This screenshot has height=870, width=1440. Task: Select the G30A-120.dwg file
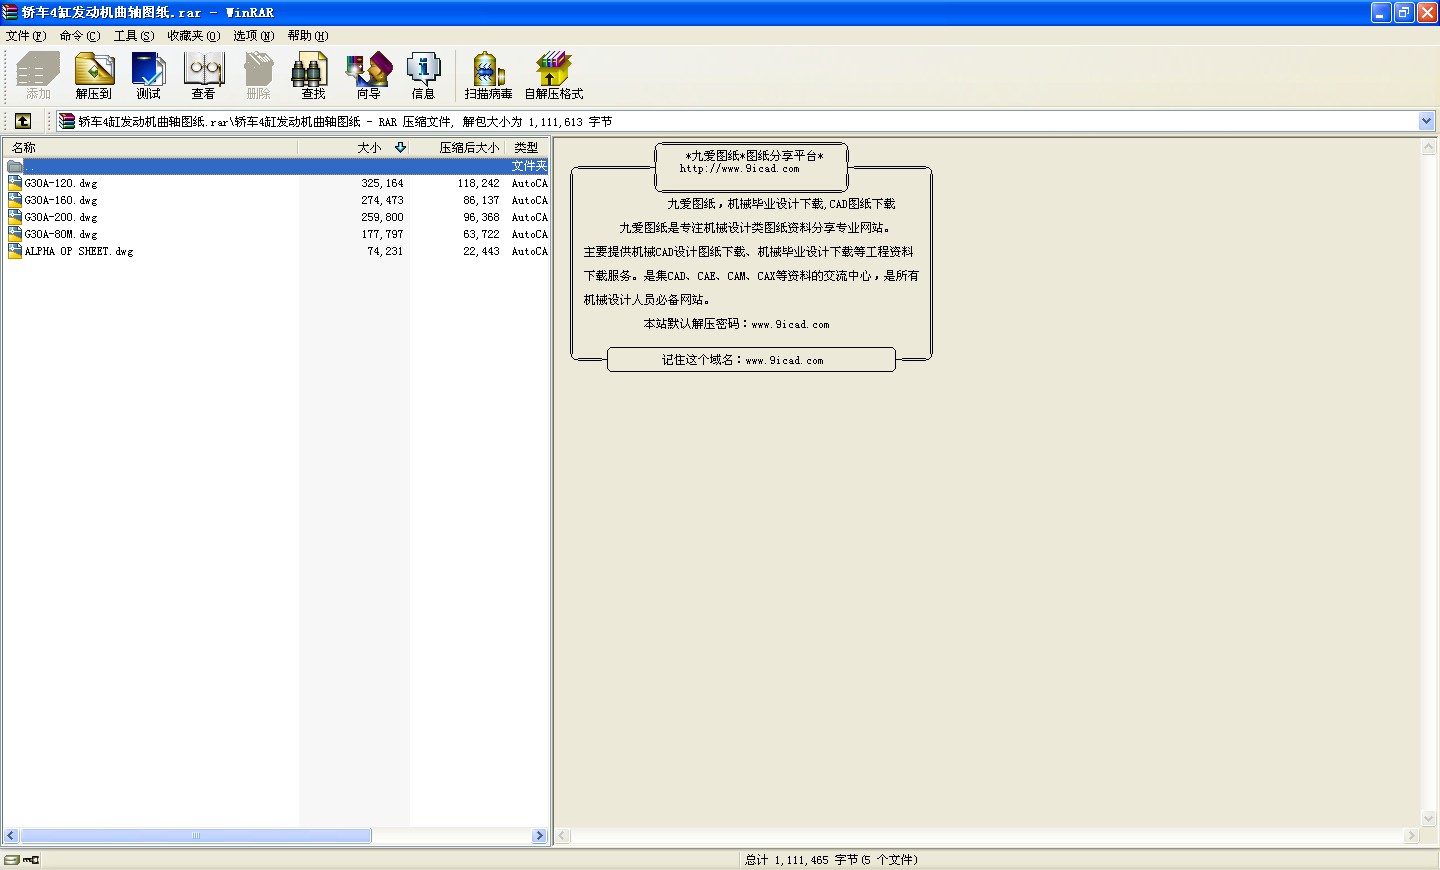pos(61,183)
